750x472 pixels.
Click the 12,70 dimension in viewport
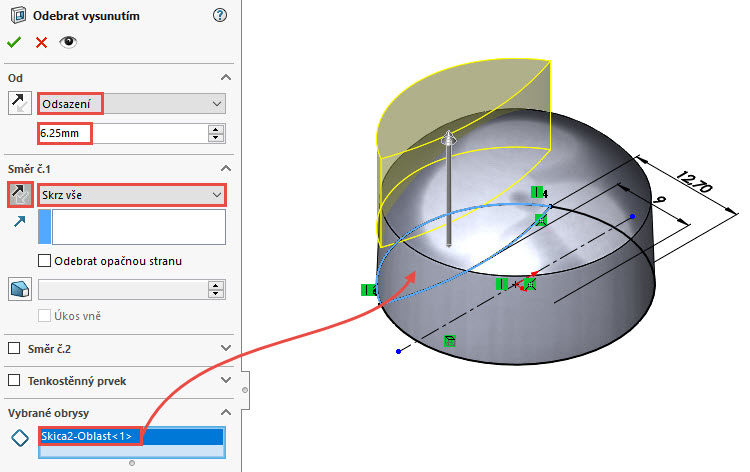tap(695, 182)
